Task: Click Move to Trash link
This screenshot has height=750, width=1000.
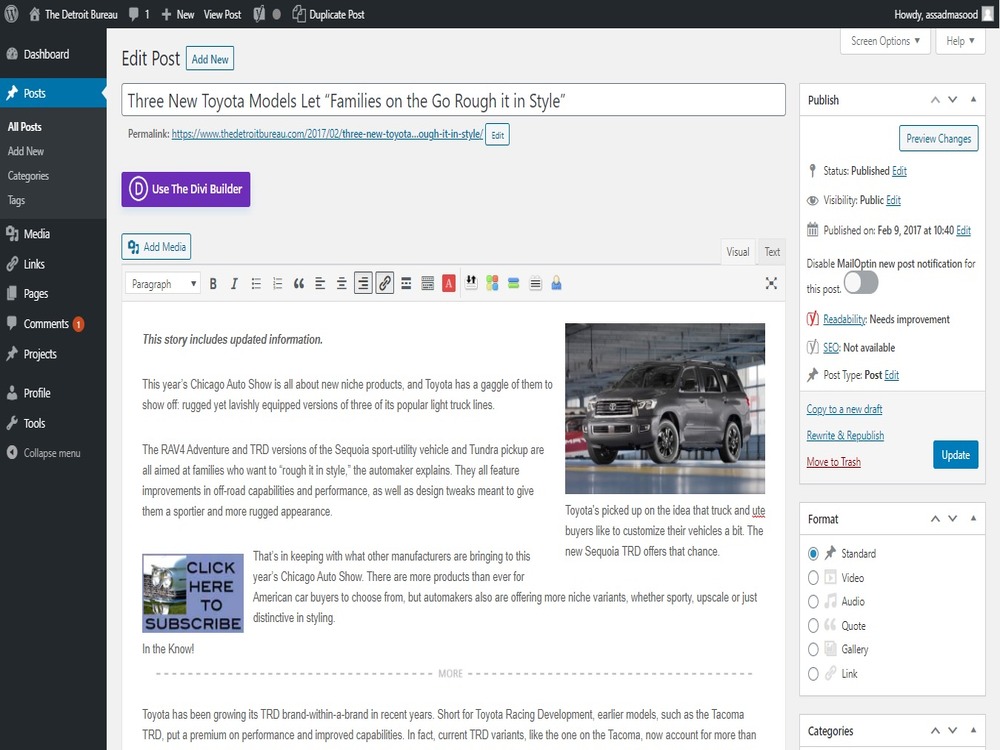Action: 833,462
